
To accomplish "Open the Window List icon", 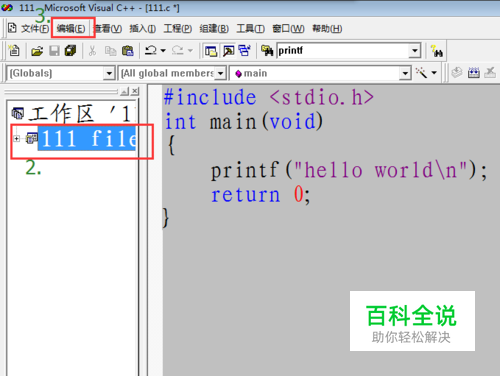I will (x=245, y=51).
